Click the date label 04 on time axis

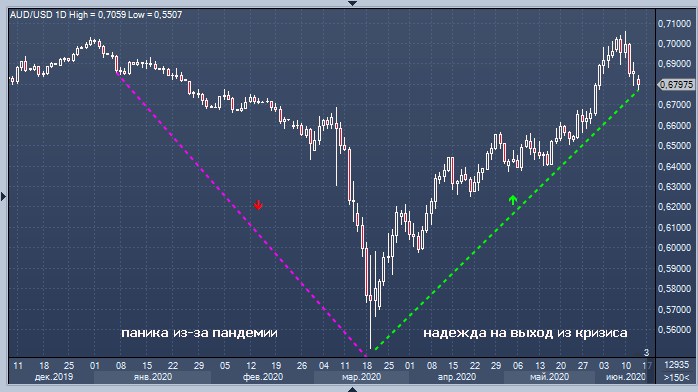pos(324,366)
